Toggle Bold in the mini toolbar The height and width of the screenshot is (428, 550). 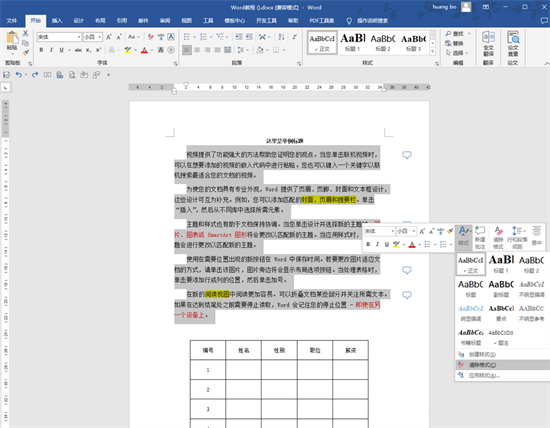368,245
